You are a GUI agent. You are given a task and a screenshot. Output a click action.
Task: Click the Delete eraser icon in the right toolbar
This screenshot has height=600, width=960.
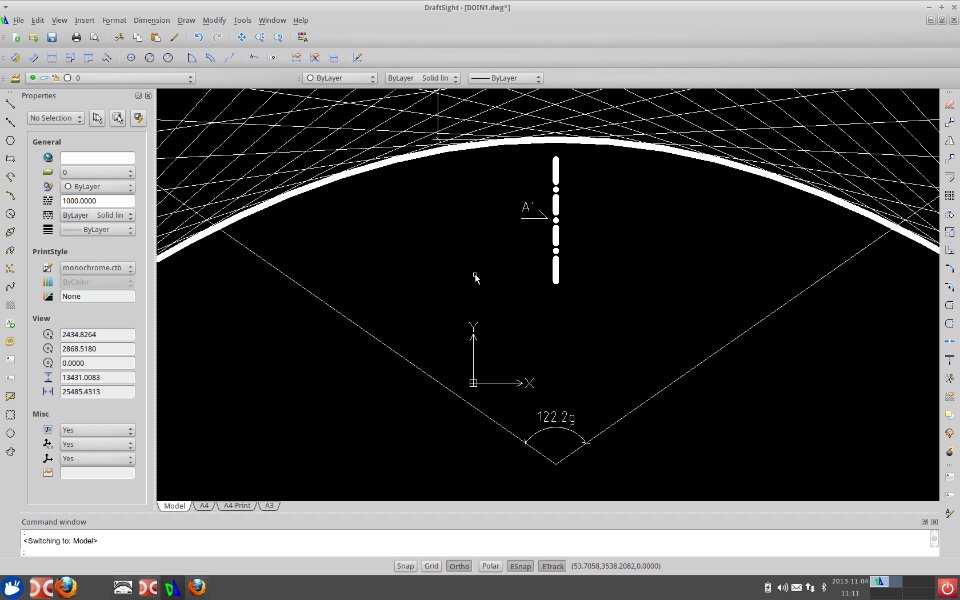click(x=950, y=104)
